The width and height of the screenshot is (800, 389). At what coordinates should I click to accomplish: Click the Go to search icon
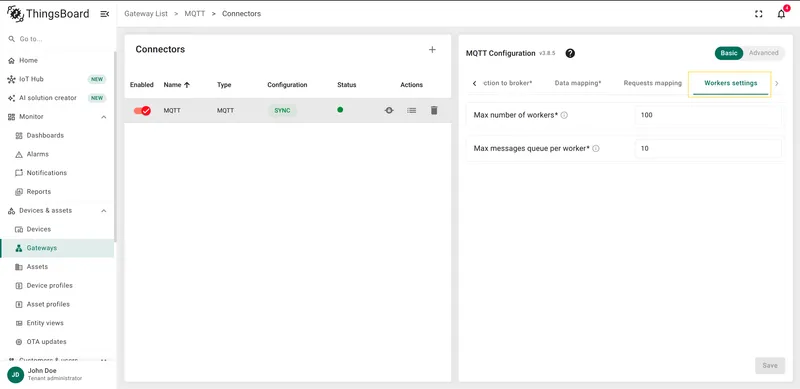pyautogui.click(x=12, y=39)
